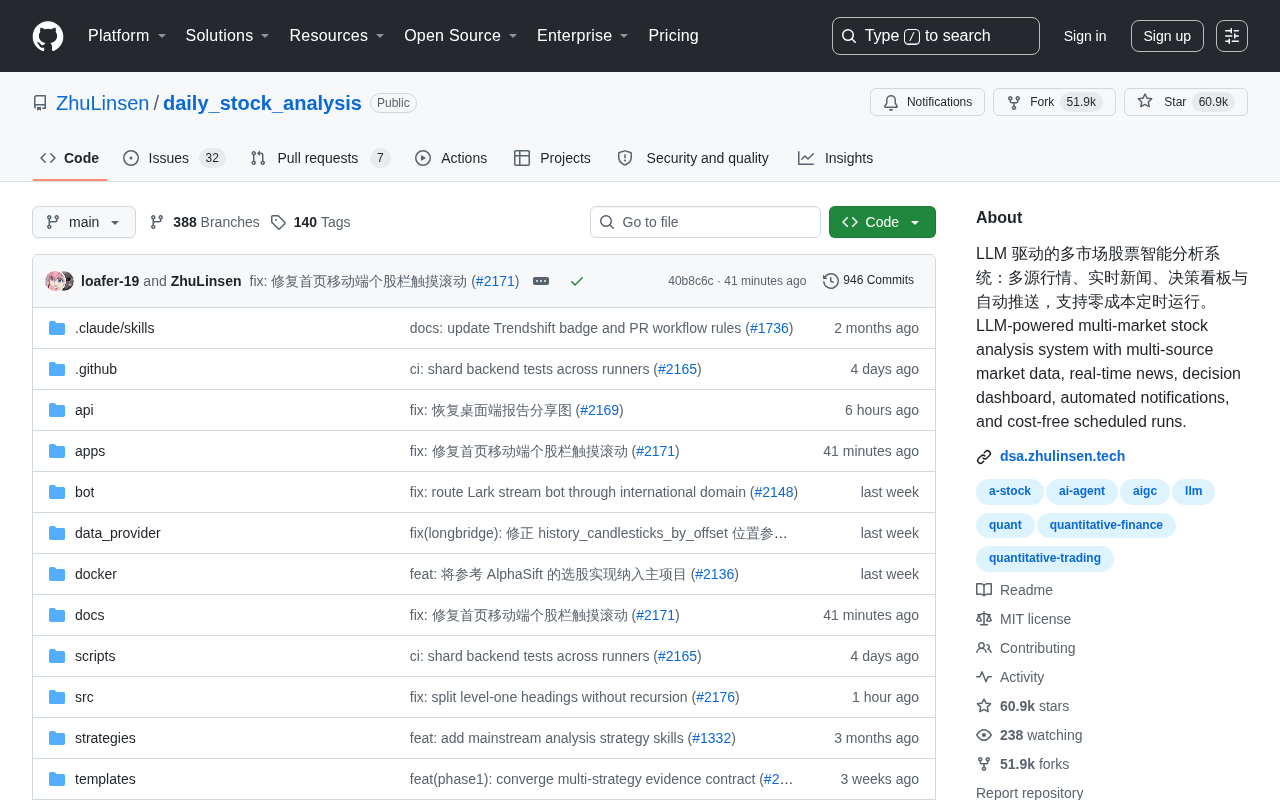Open the Open Source dropdown menu
Image resolution: width=1280 pixels, height=800 pixels.
pyautogui.click(x=461, y=36)
